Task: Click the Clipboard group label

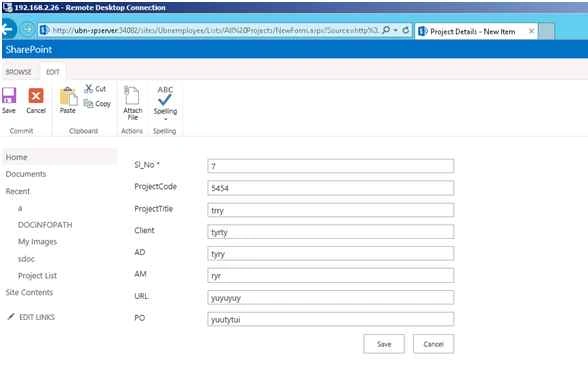Action: pyautogui.click(x=84, y=131)
